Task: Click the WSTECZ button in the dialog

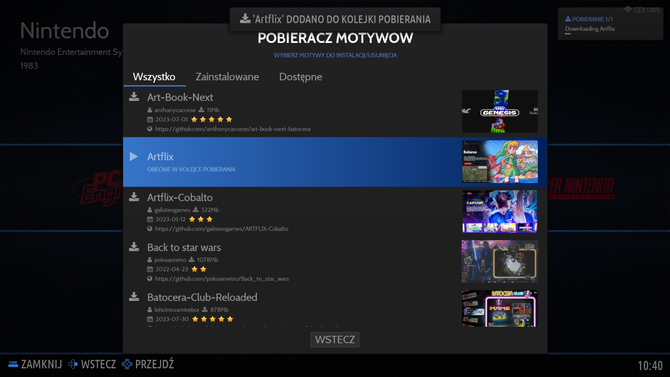Action: pyautogui.click(x=335, y=340)
